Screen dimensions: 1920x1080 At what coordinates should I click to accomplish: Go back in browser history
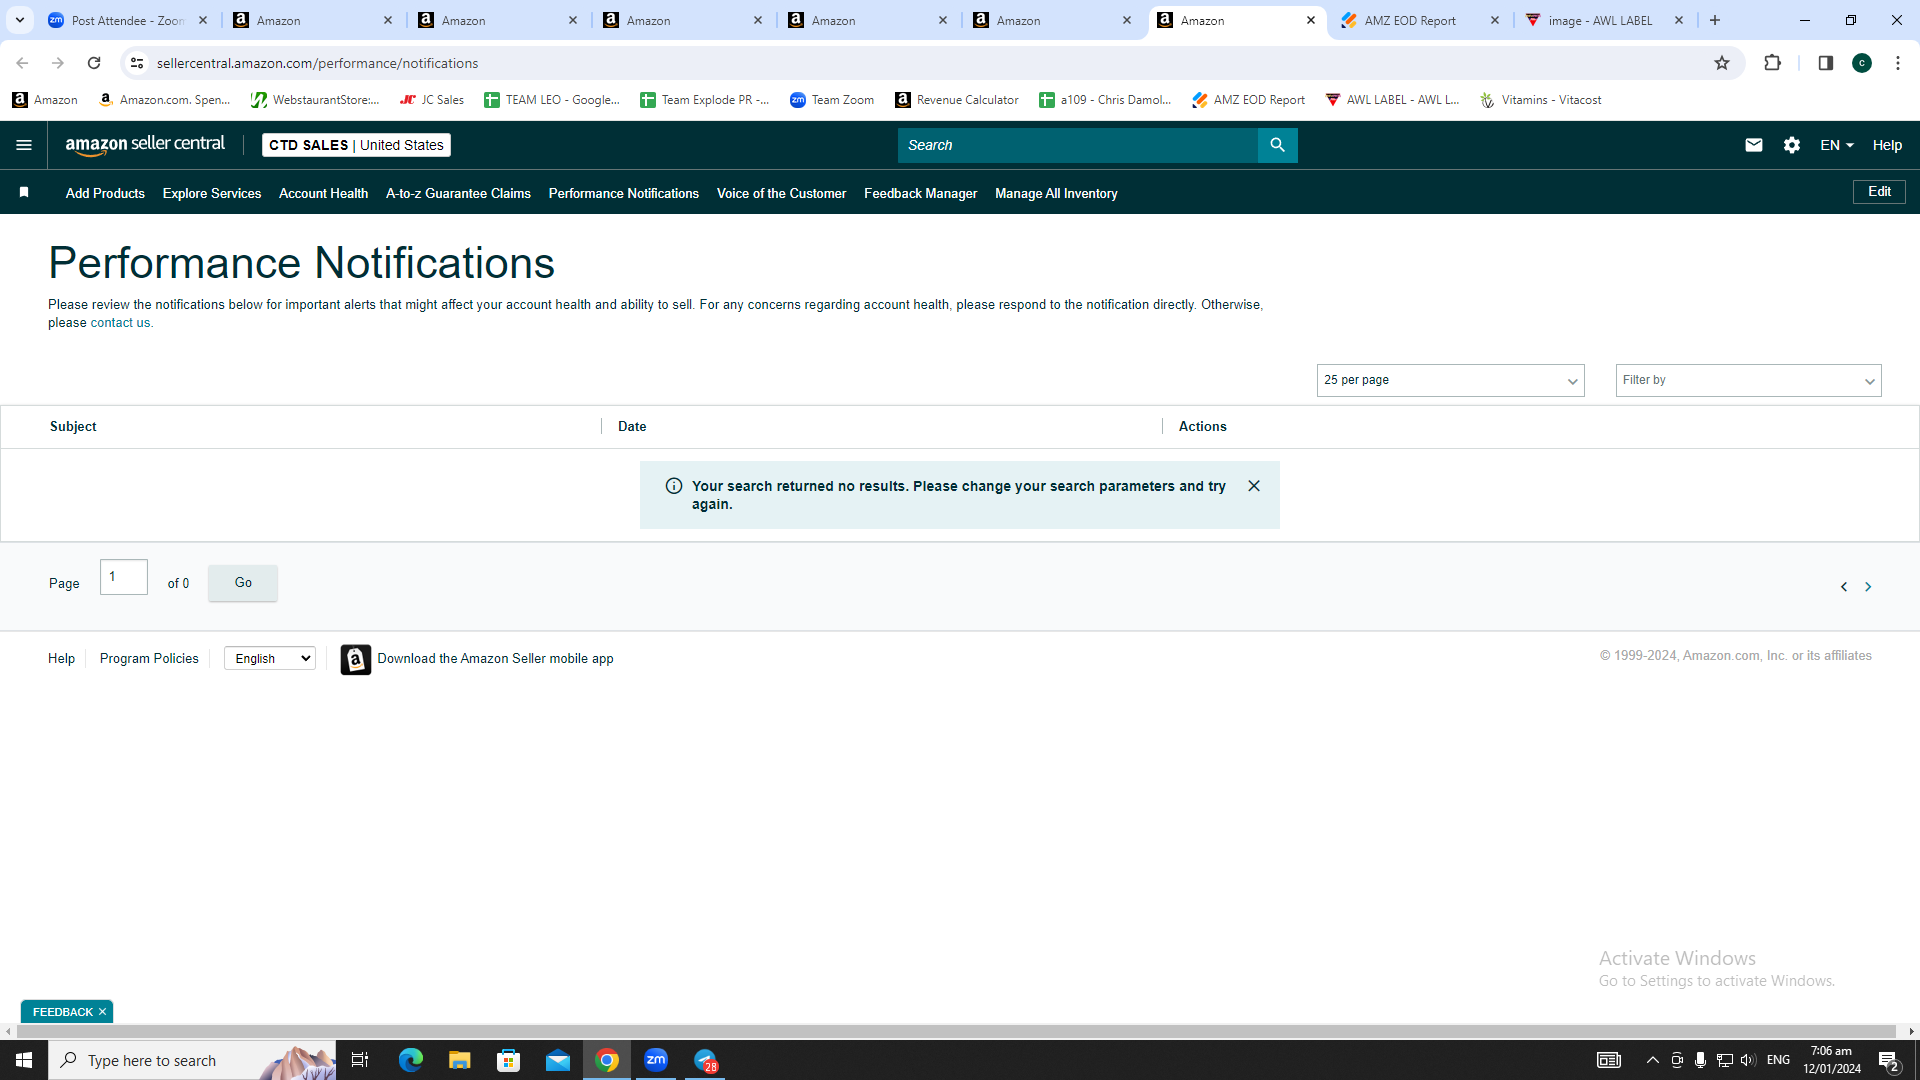22,63
